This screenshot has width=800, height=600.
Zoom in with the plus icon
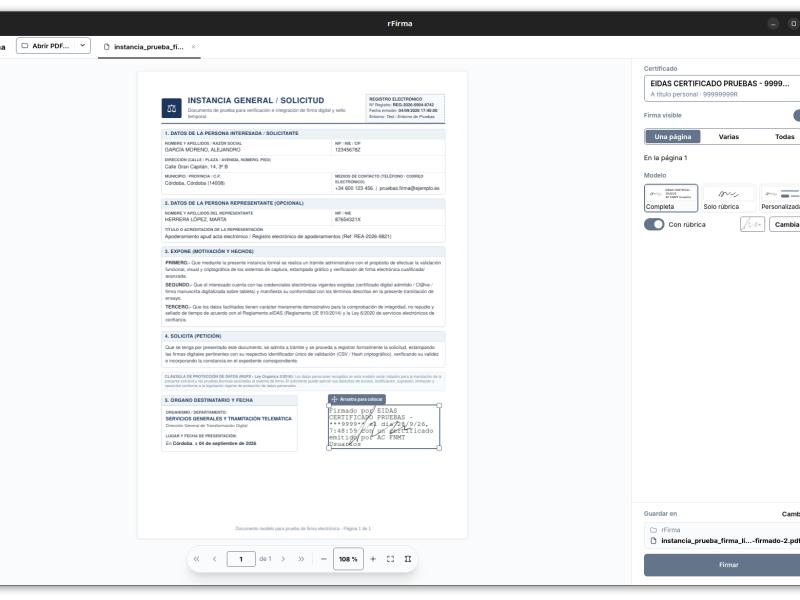point(373,559)
